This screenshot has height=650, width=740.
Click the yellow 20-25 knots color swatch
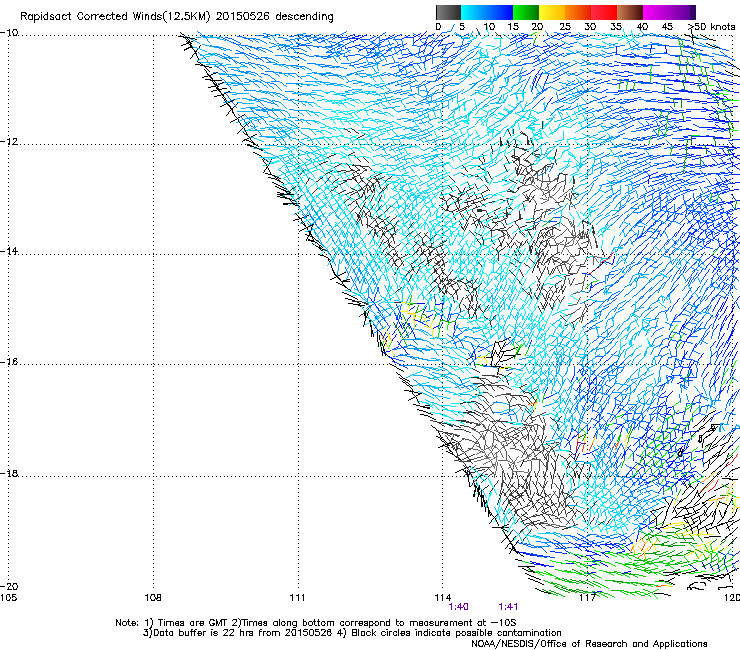point(552,12)
